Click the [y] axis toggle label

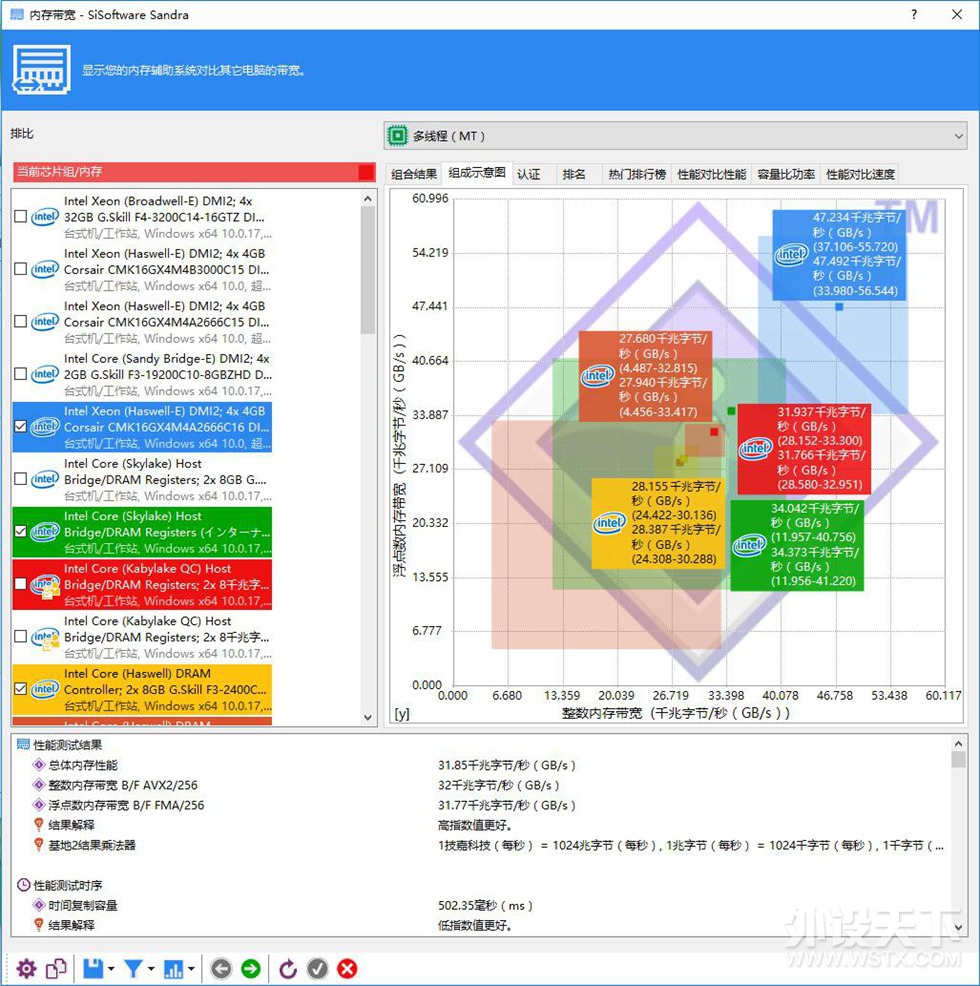click(x=402, y=714)
